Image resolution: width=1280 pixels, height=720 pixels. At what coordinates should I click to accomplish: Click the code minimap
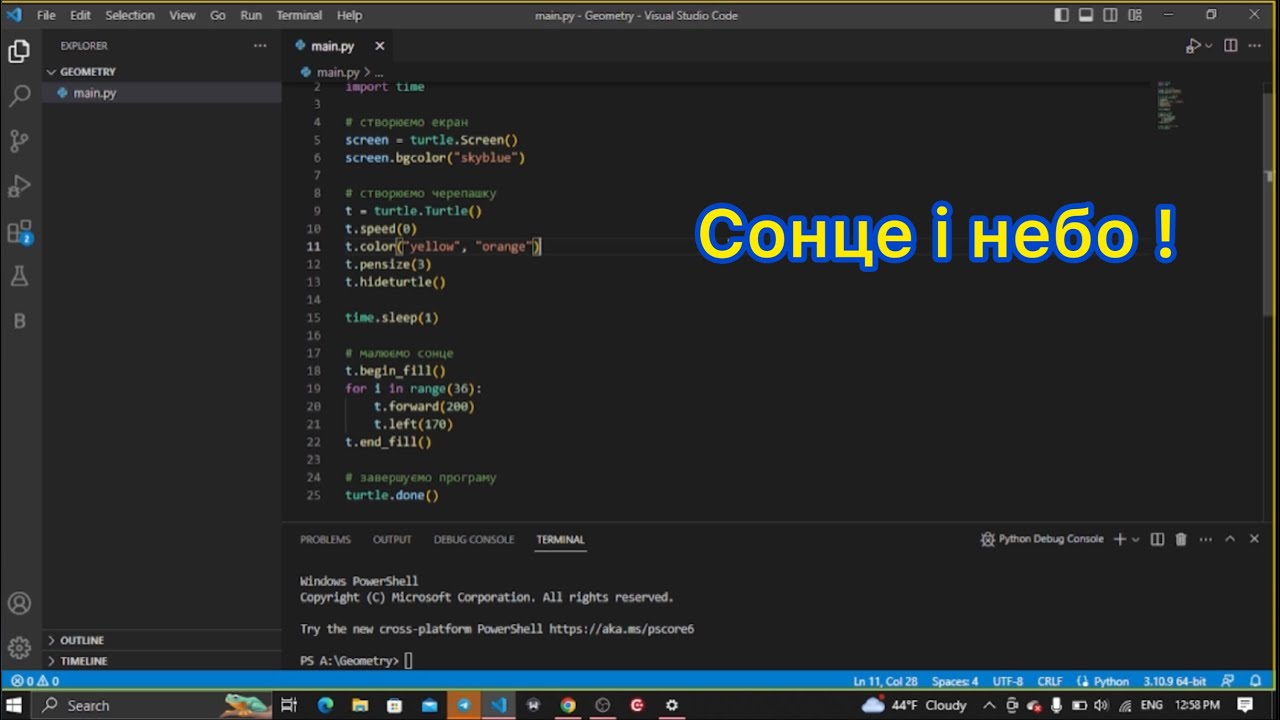tap(1168, 104)
